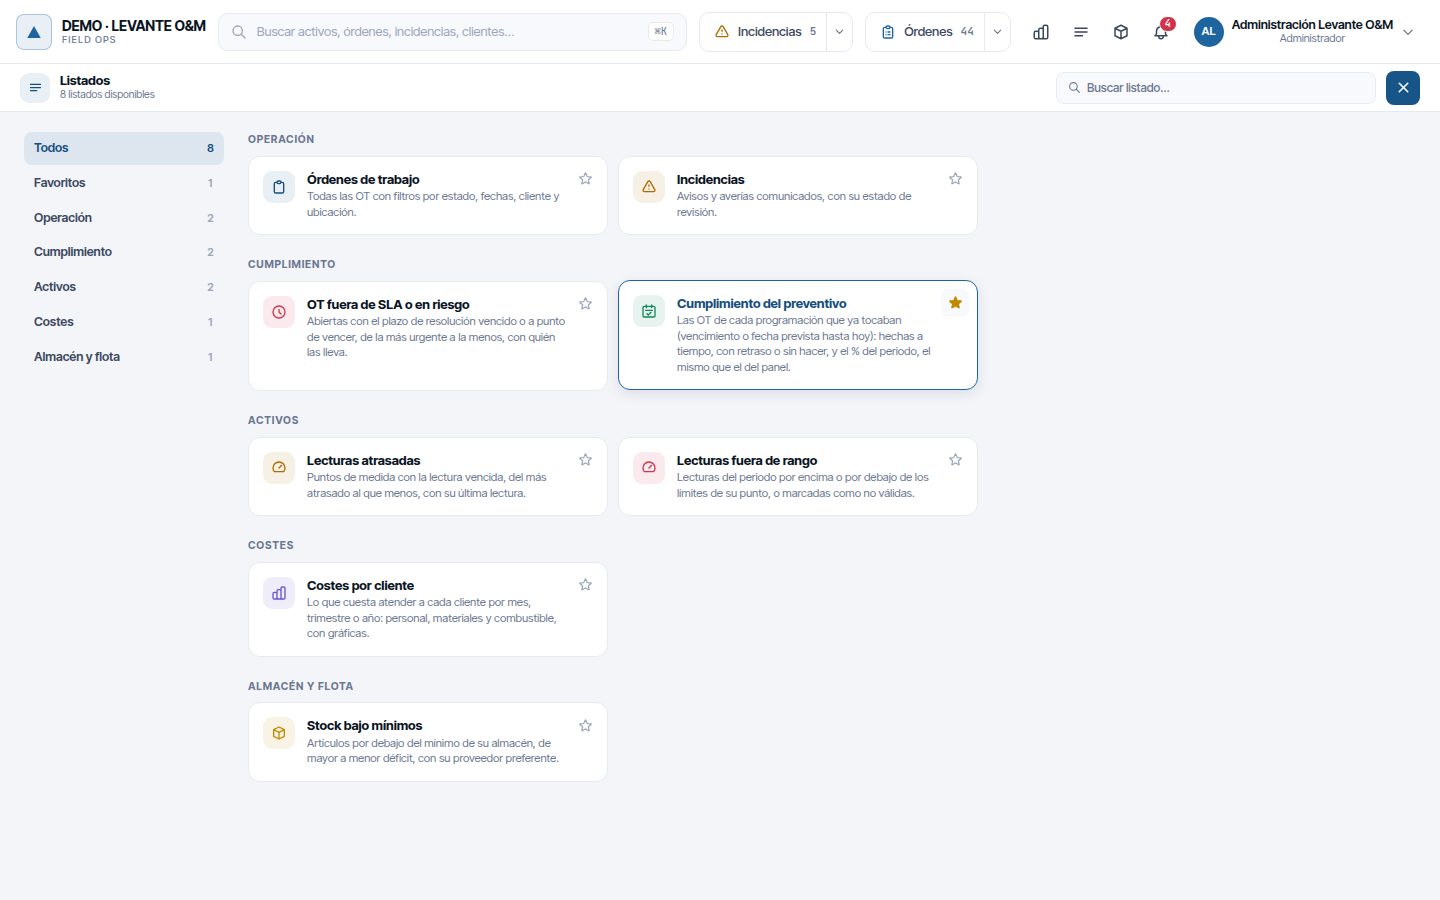Click the box icon of Stock bajo mínimos
The height and width of the screenshot is (900, 1440).
[279, 733]
